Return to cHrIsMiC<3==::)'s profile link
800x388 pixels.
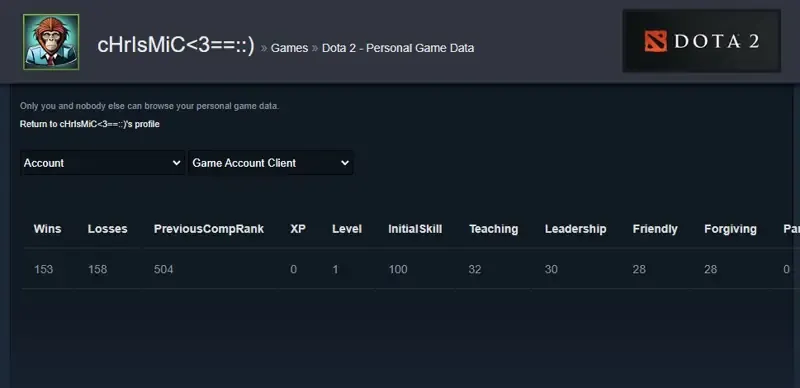coord(90,124)
